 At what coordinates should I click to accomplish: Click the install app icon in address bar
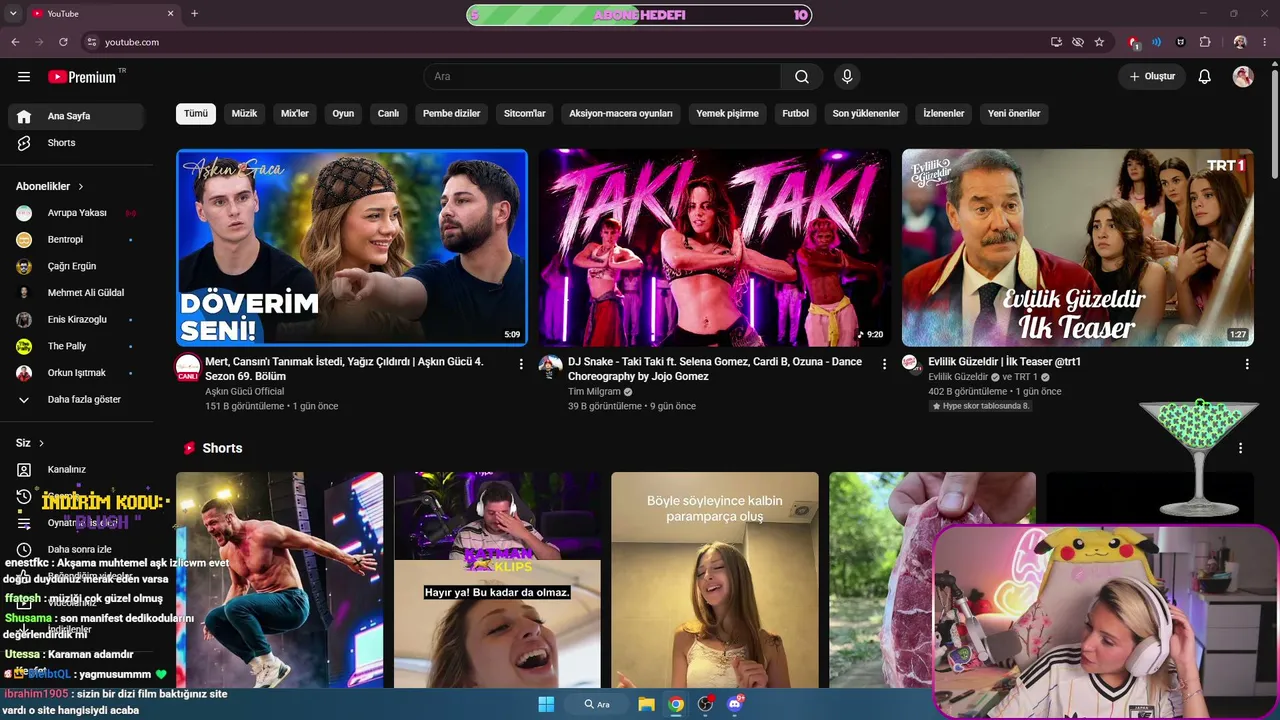(1056, 42)
